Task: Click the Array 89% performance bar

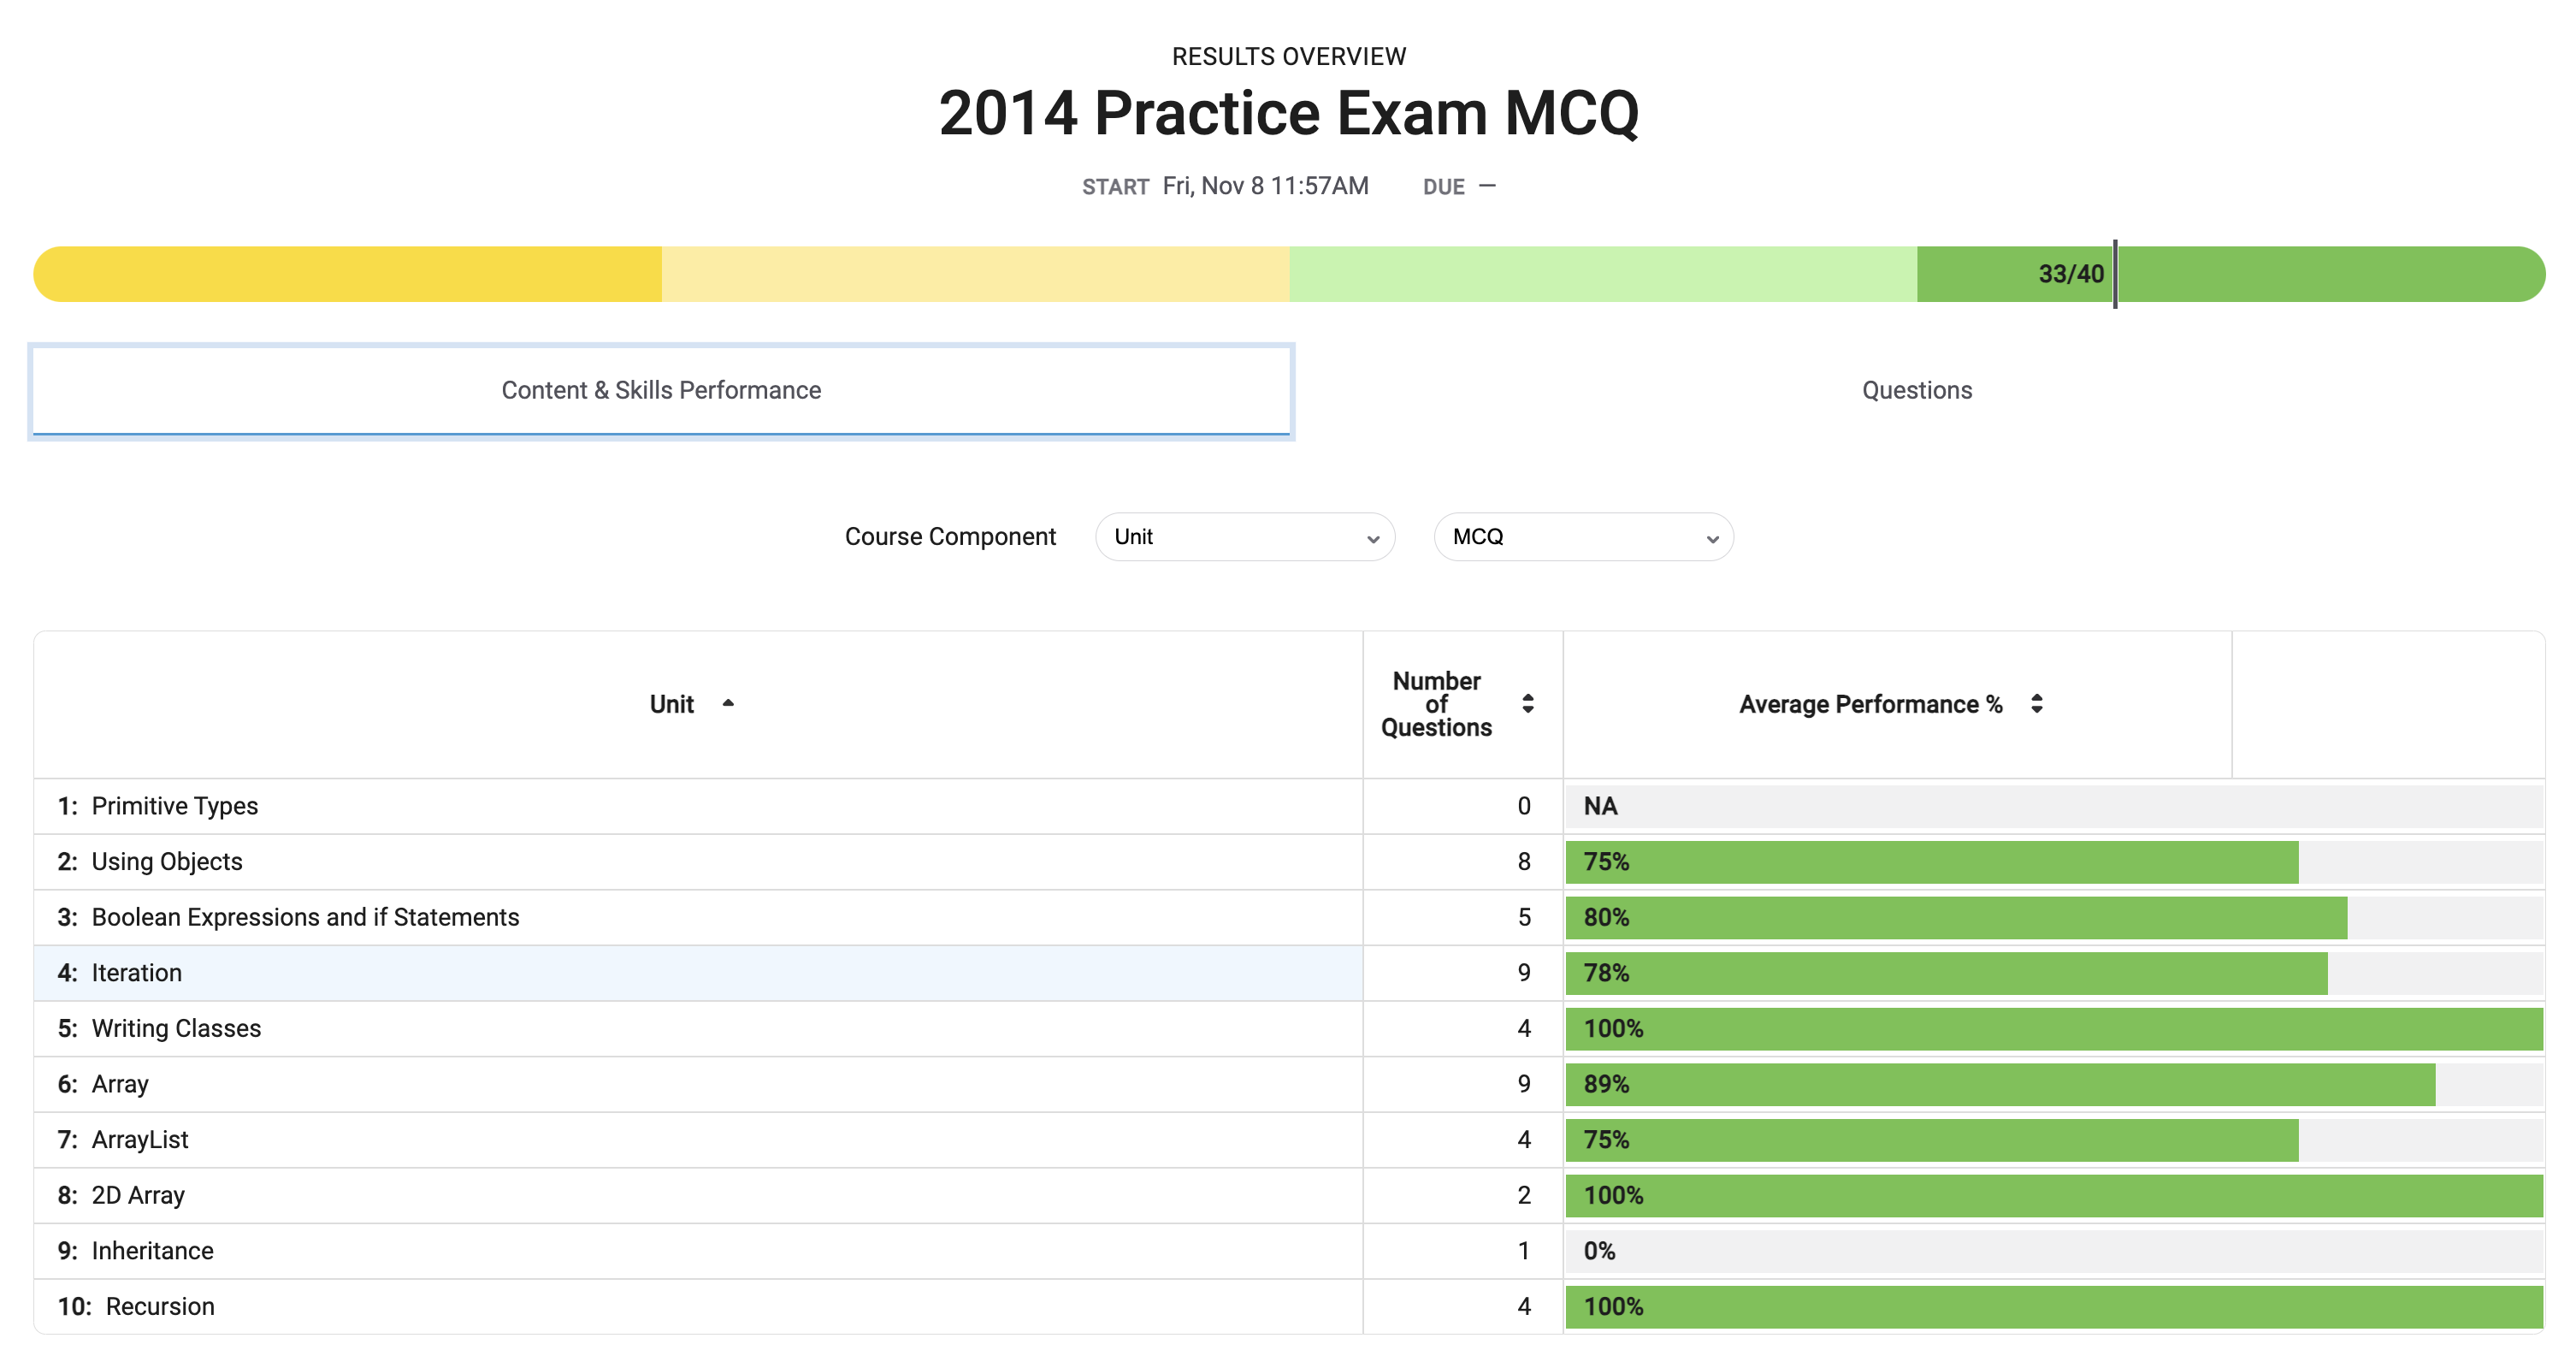Action: (x=2000, y=1084)
